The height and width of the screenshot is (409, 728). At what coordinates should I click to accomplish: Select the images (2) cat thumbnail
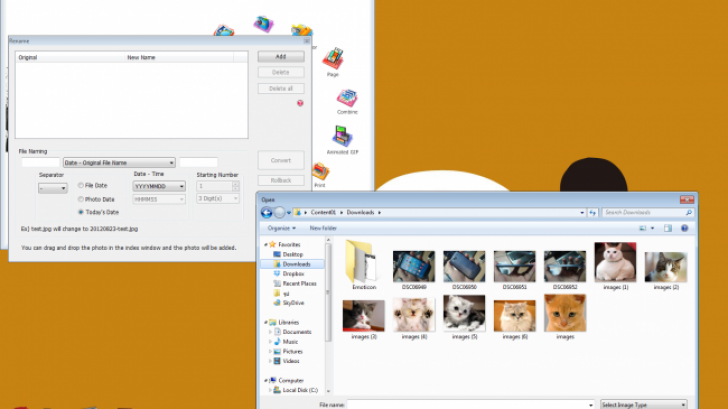pos(666,268)
